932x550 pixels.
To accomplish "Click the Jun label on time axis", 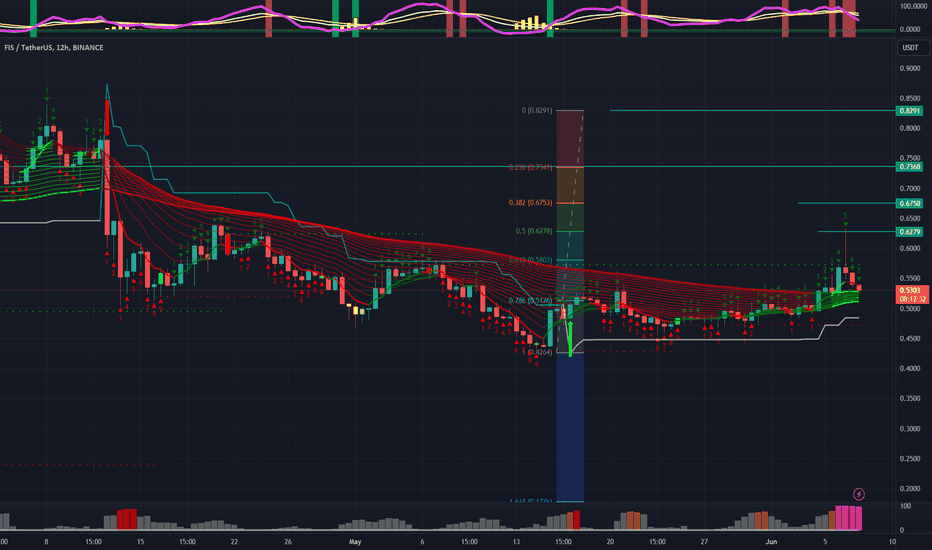I will pyautogui.click(x=772, y=542).
